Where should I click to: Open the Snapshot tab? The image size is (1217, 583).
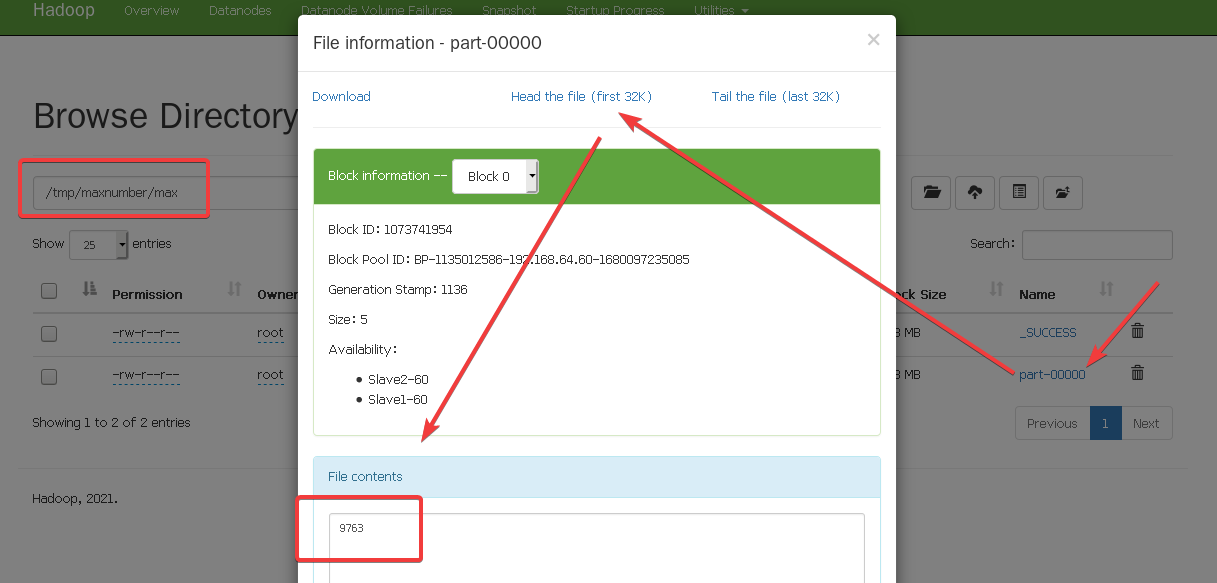pos(509,11)
